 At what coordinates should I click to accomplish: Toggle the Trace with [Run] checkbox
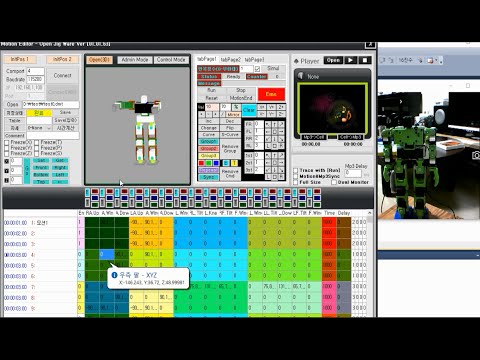click(x=295, y=170)
